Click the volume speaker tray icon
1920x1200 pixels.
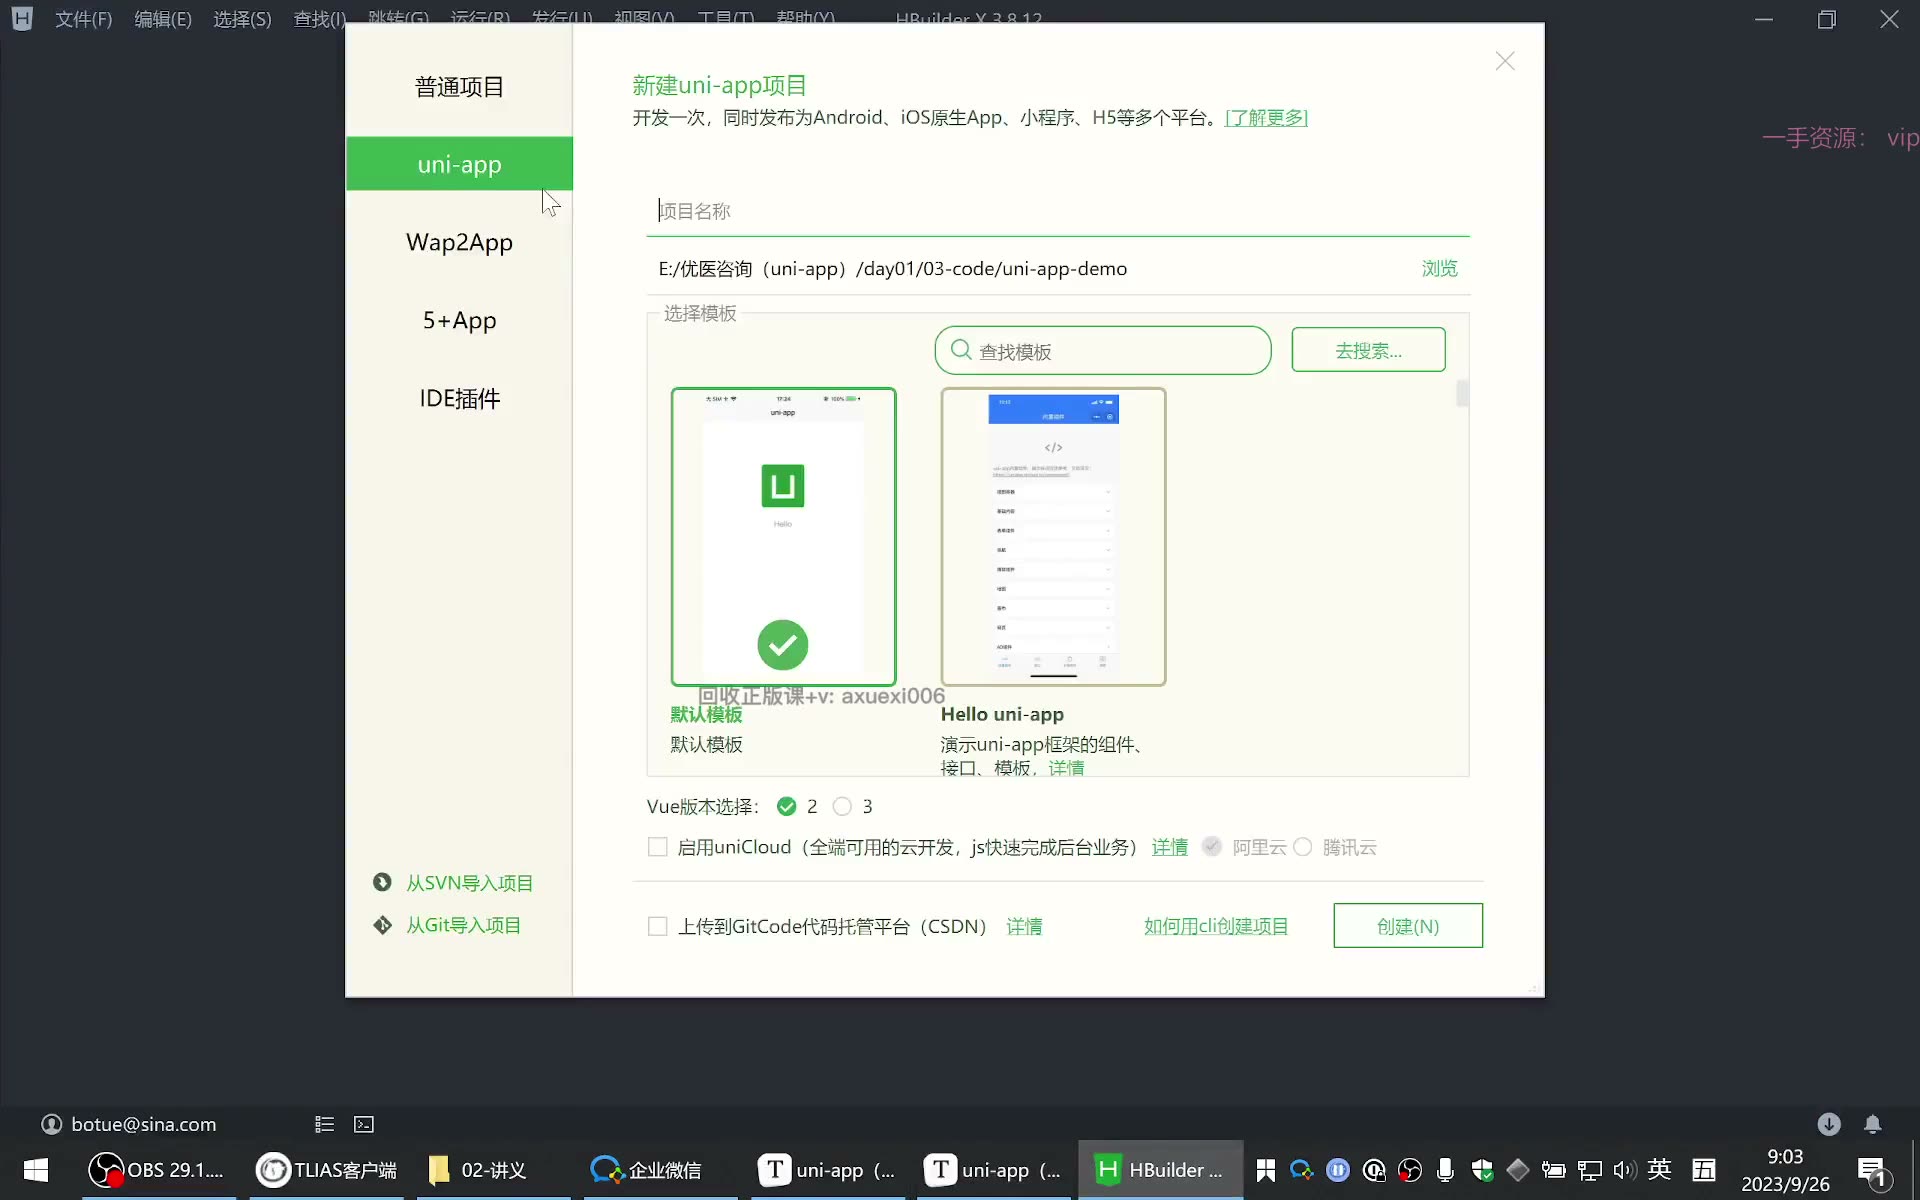[x=1625, y=1170]
